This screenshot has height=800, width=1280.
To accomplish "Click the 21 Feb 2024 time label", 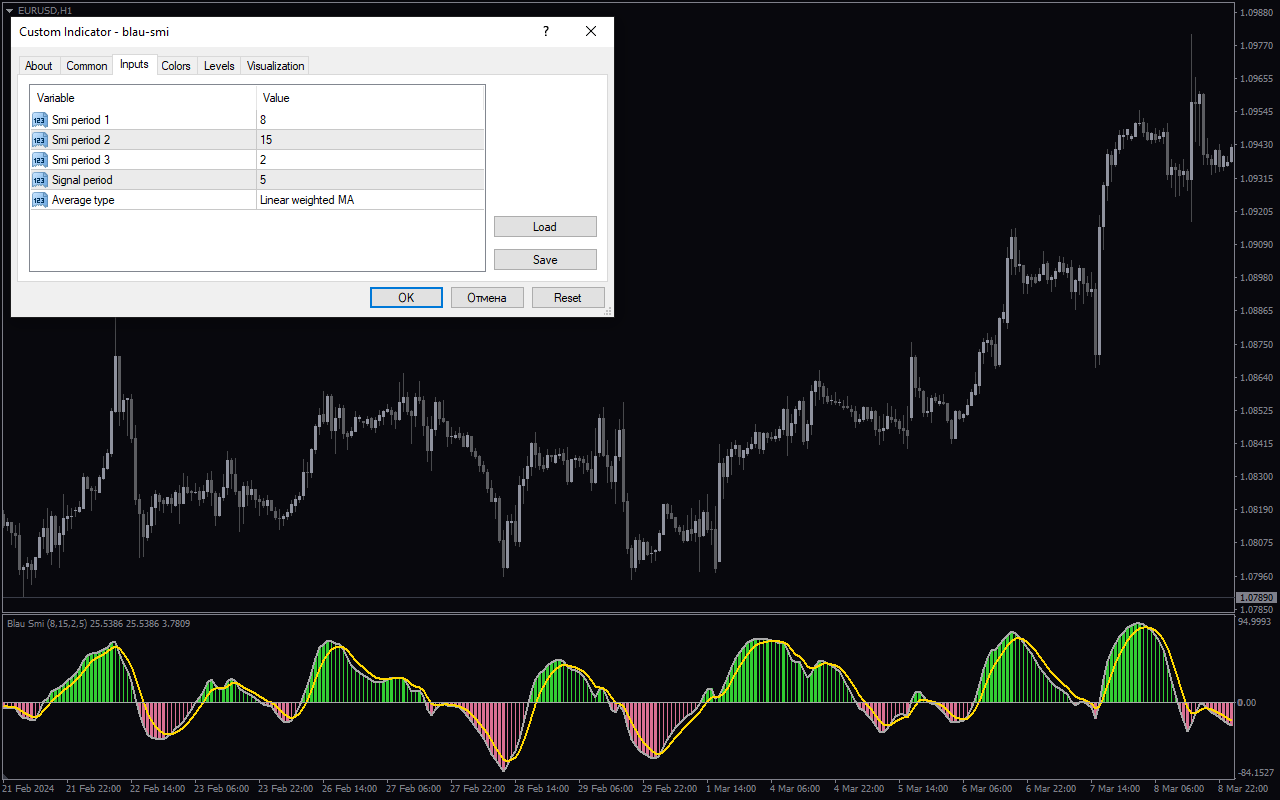I will [x=28, y=789].
